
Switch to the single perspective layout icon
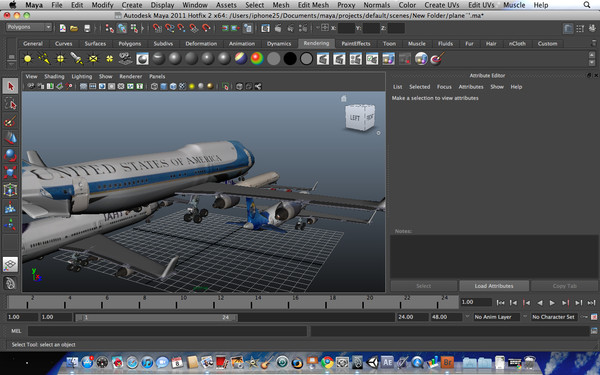pos(10,264)
